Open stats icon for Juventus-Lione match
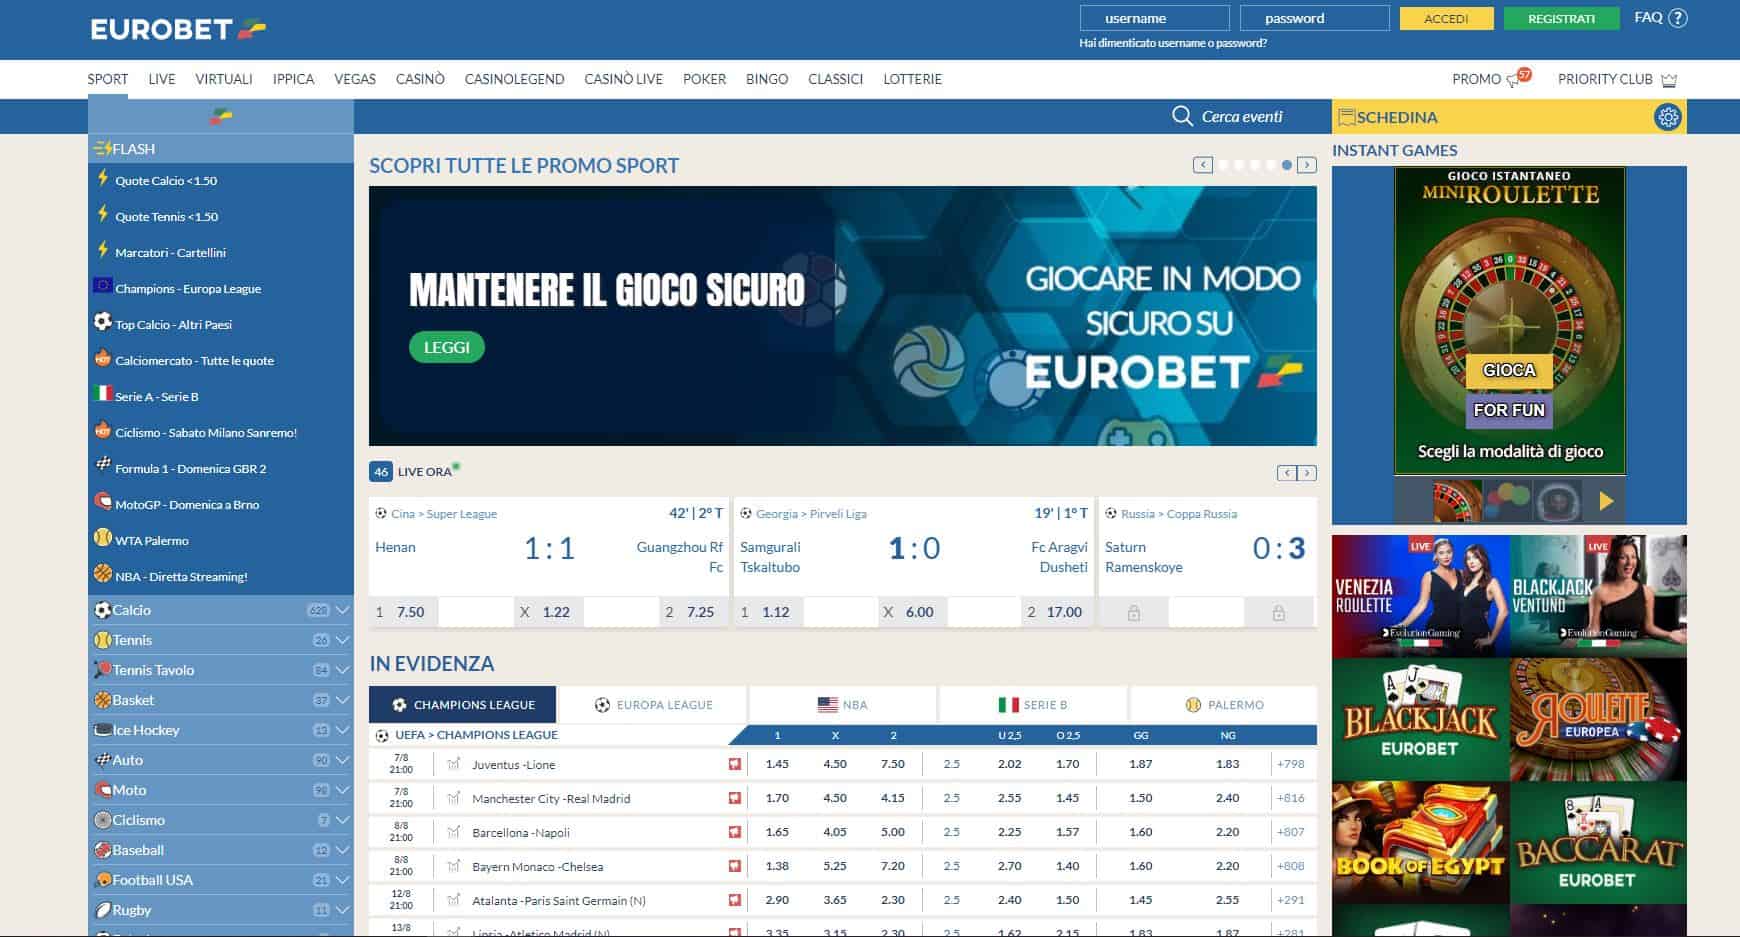 pyautogui.click(x=454, y=764)
